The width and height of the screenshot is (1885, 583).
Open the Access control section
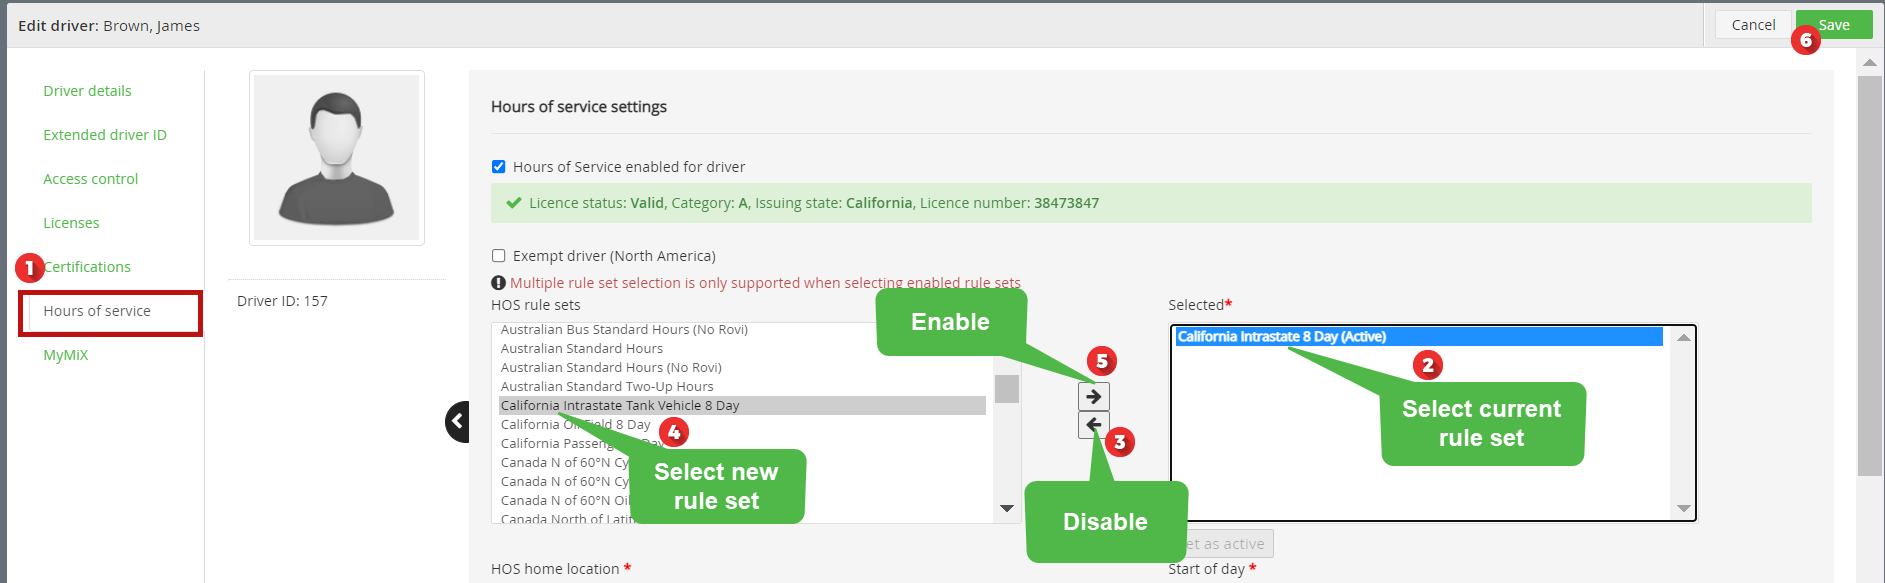pos(90,179)
